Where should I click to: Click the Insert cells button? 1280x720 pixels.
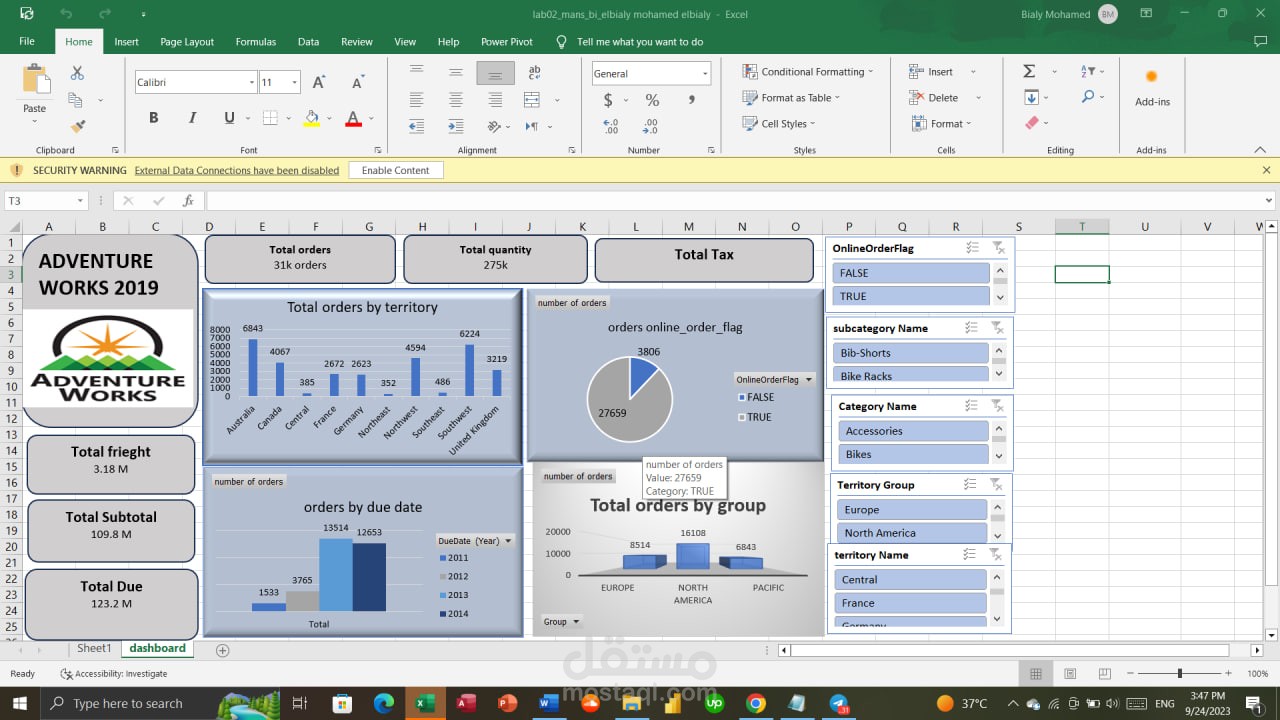931,72
